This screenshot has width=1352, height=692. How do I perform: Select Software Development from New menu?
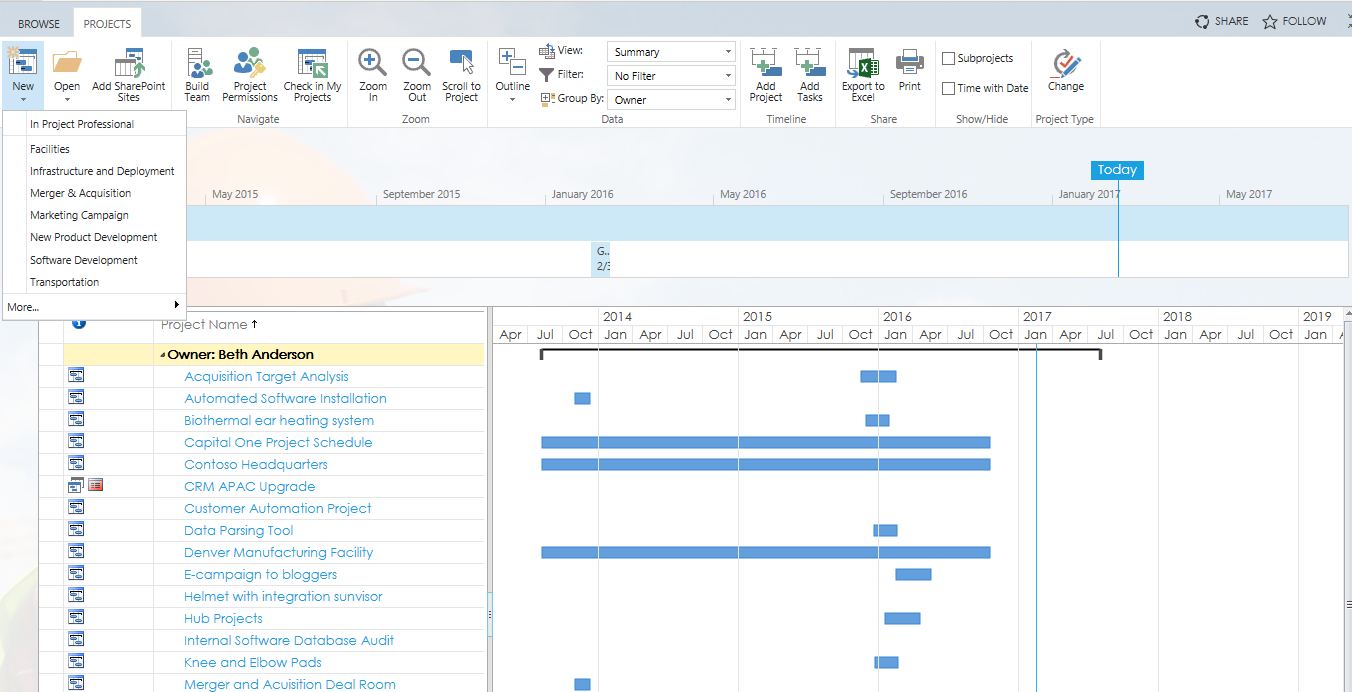click(84, 260)
